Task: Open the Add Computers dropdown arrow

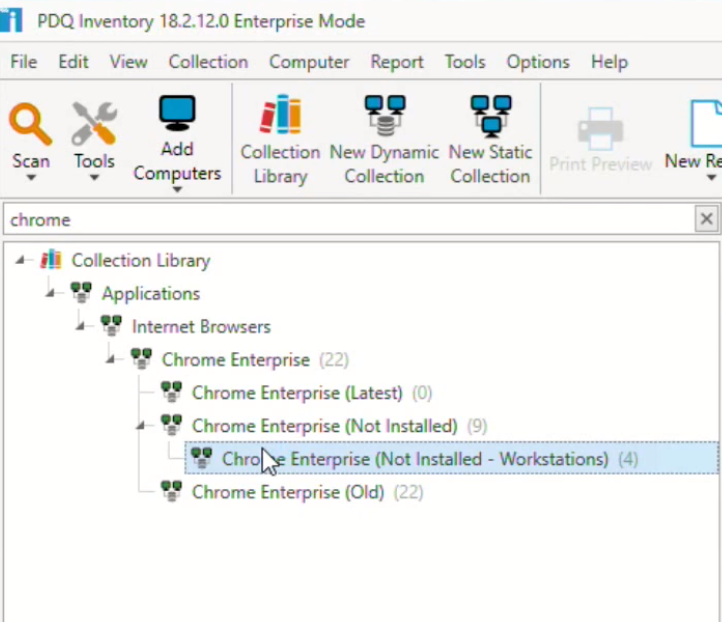Action: pos(177,189)
